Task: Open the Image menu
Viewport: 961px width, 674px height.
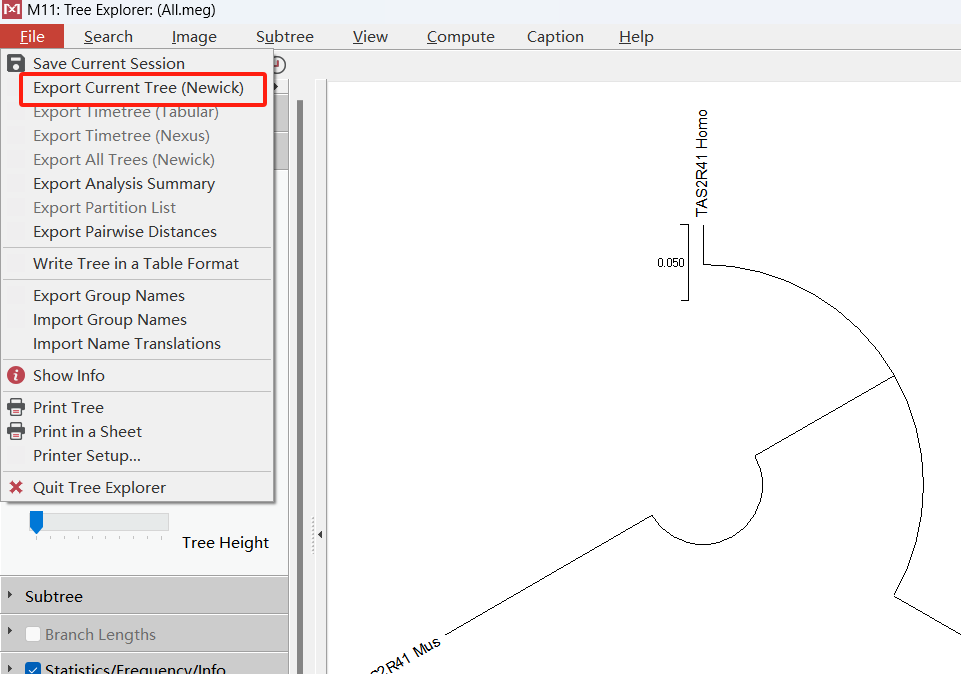Action: [194, 37]
